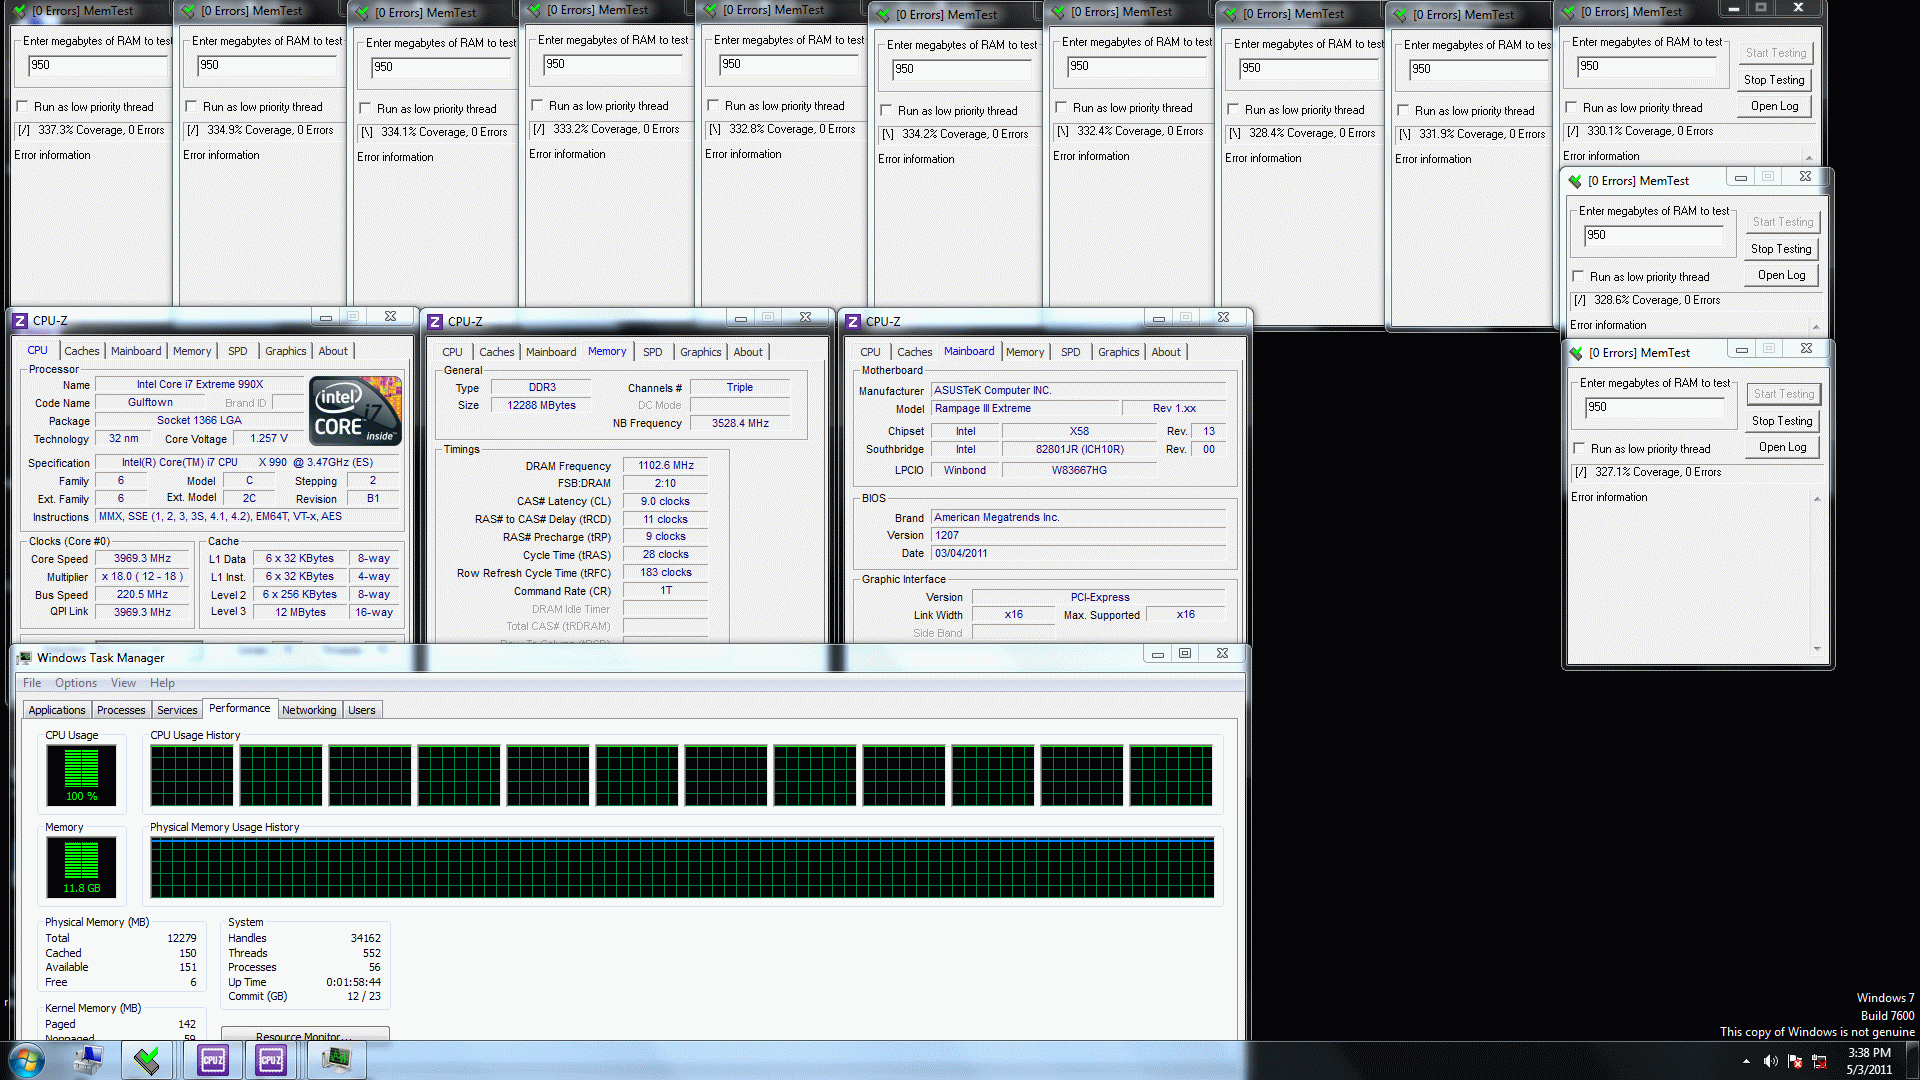
Task: Enable low priority thread in 334.2% coverage MemTest
Action: (886, 111)
